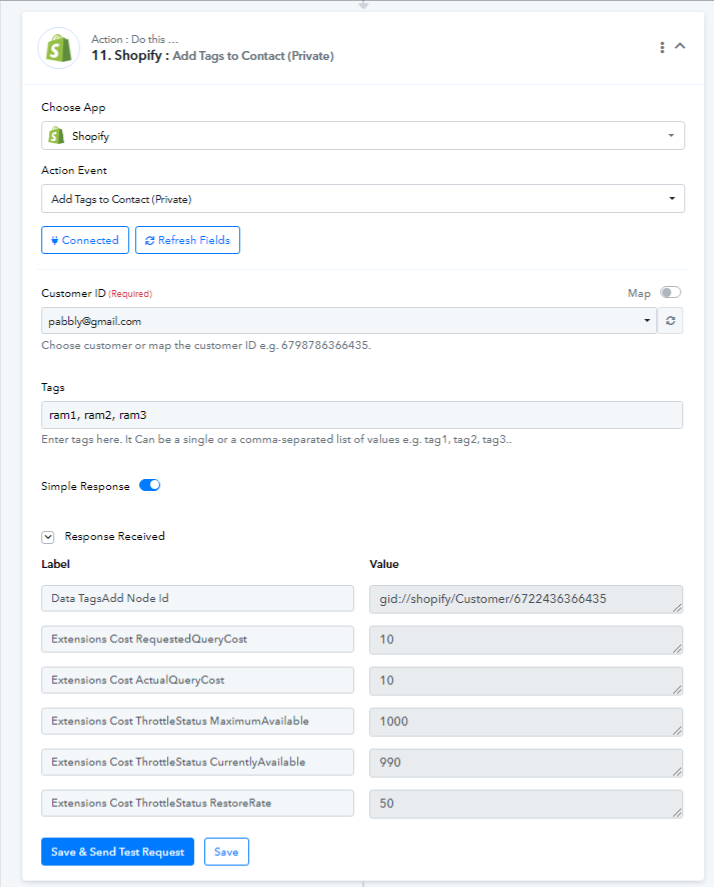Disable the Simple Response toggle
Image resolution: width=714 pixels, height=887 pixels.
coord(150,485)
